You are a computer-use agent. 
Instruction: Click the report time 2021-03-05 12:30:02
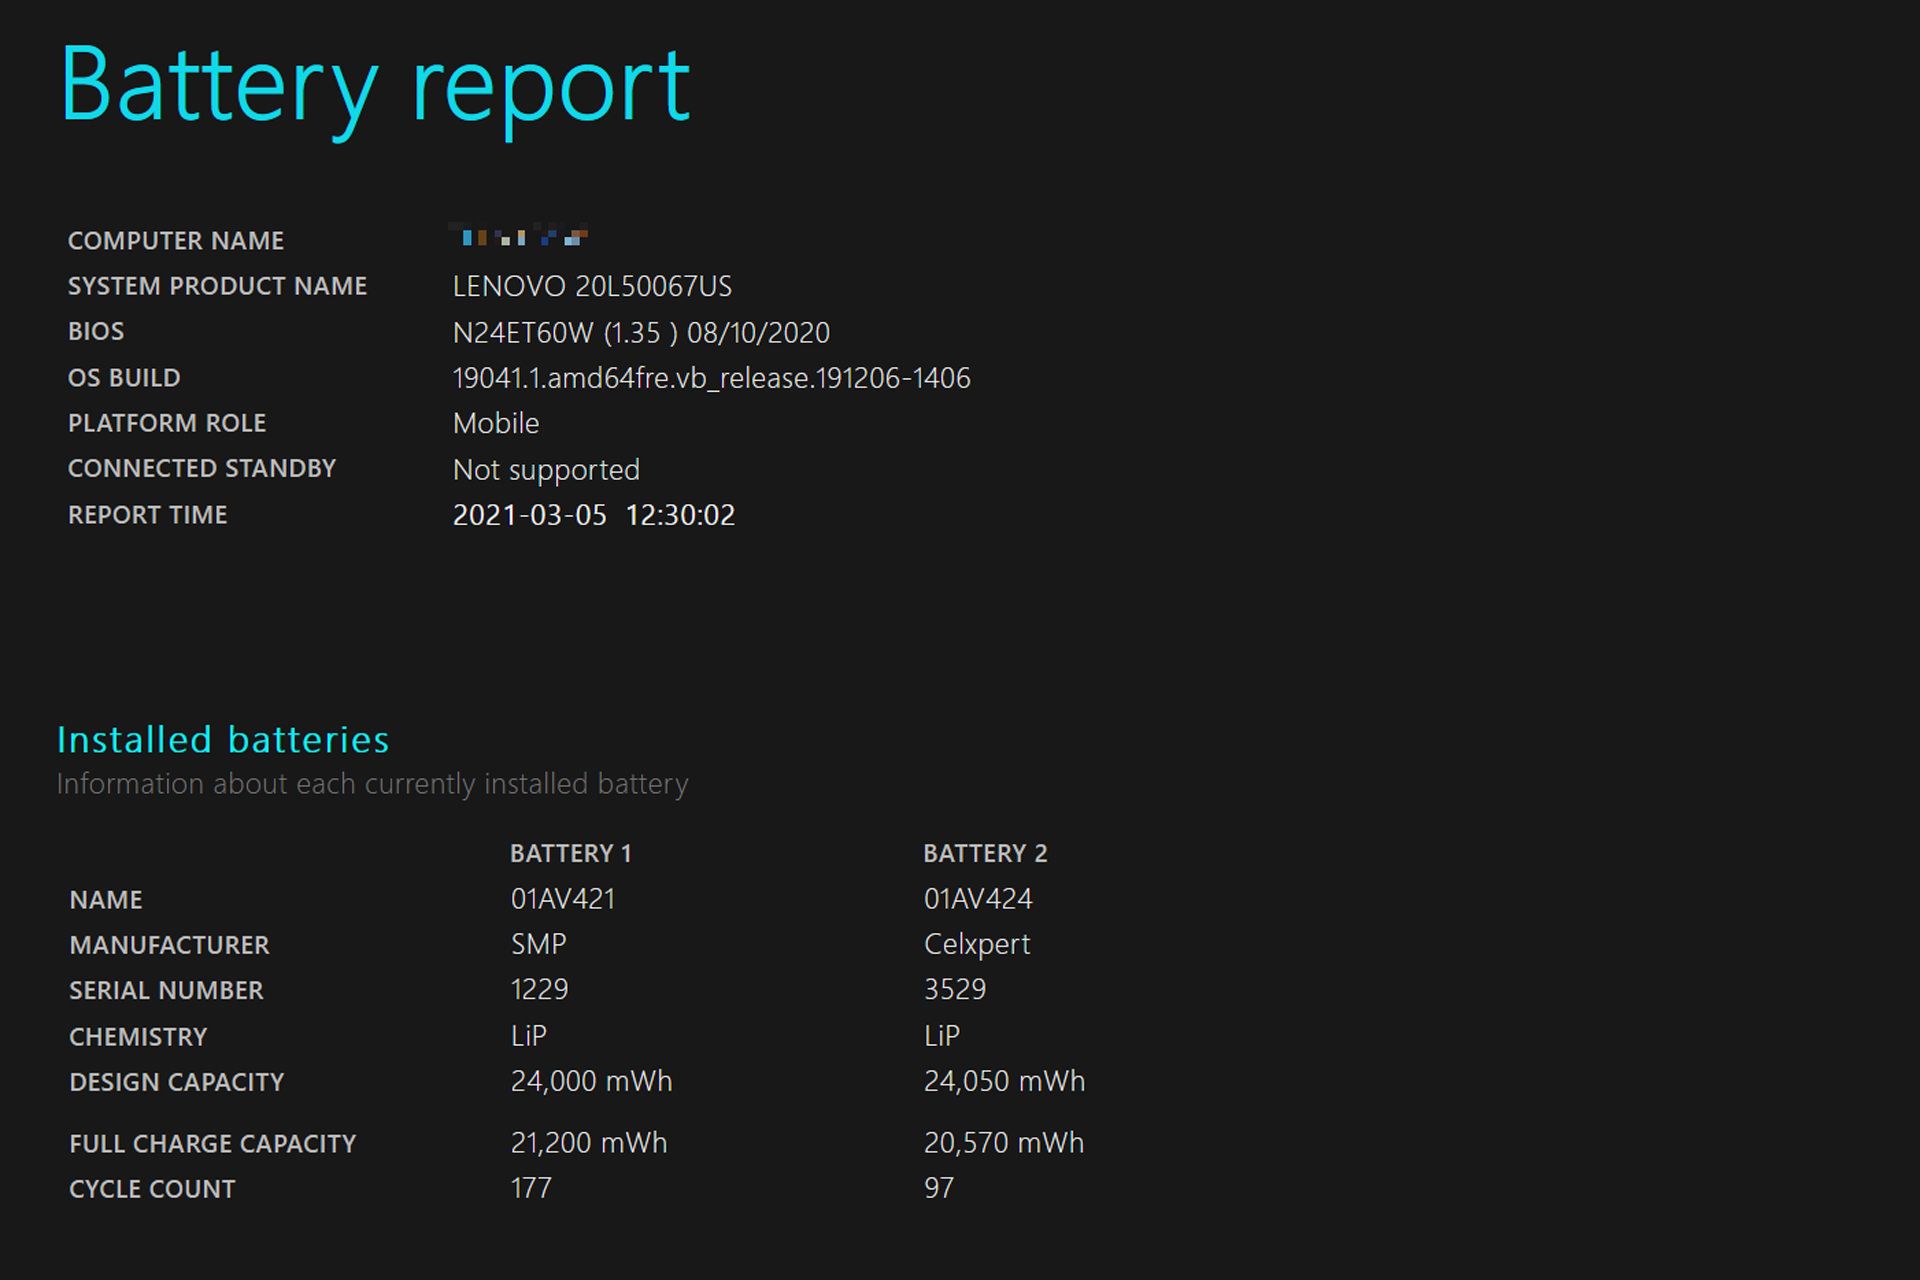tap(594, 516)
